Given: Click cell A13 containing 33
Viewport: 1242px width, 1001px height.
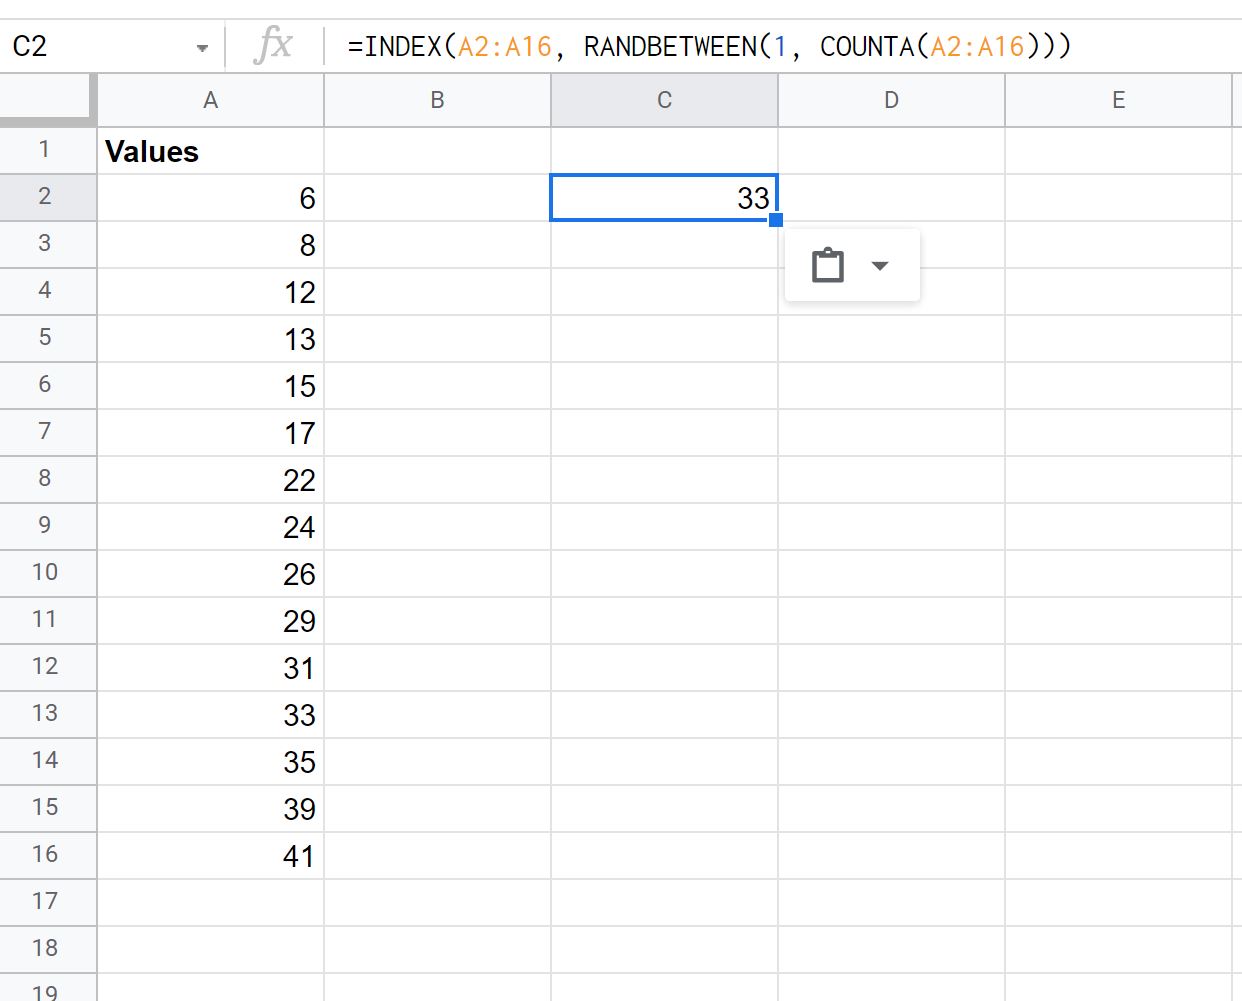Looking at the screenshot, I should (210, 715).
